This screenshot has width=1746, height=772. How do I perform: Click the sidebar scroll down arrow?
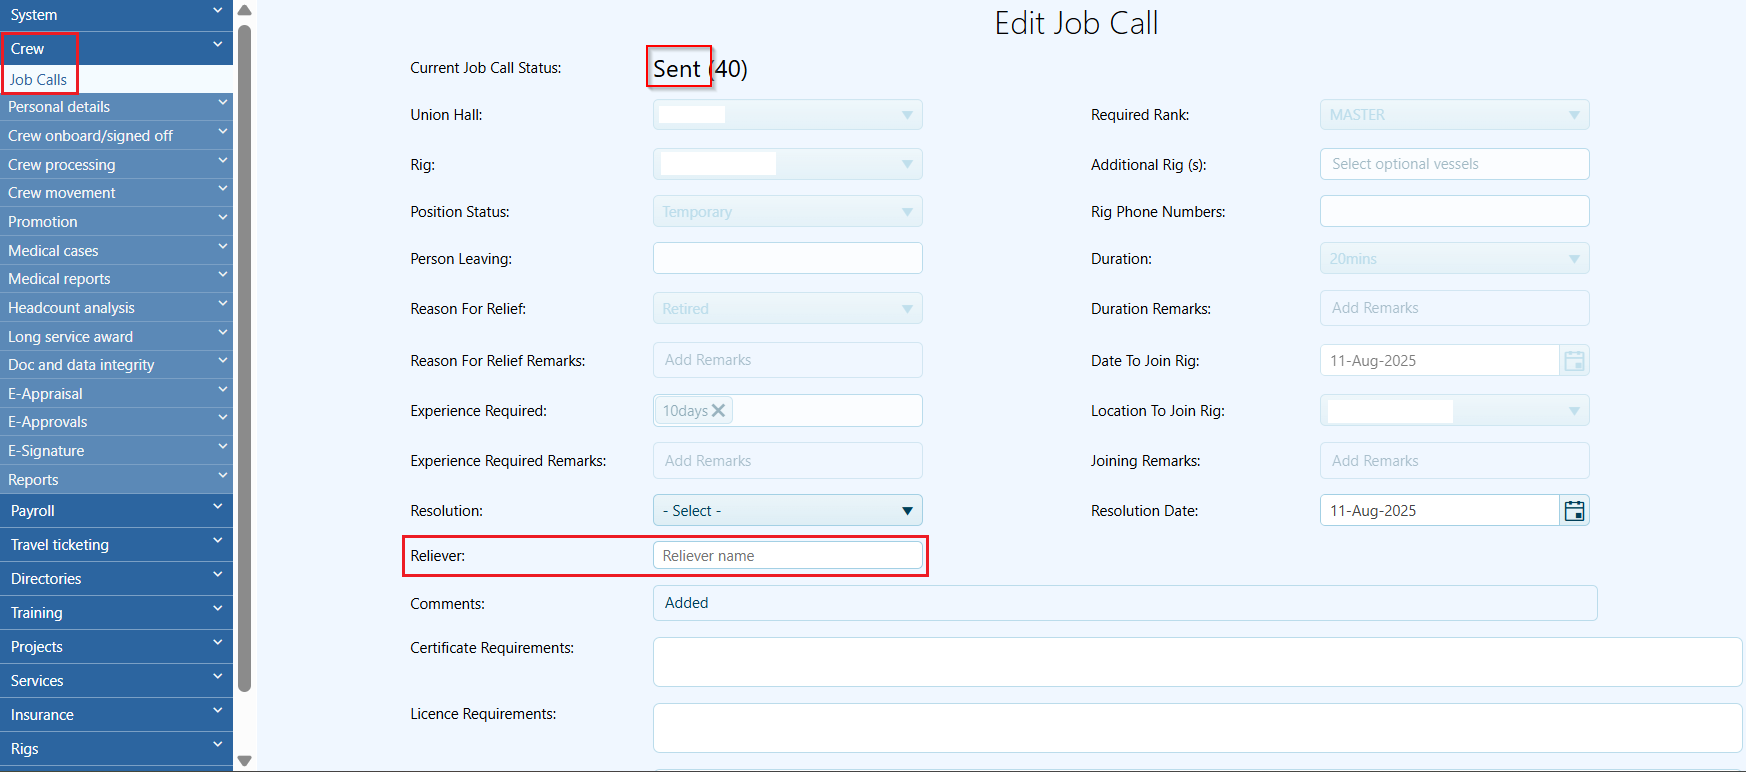point(244,761)
